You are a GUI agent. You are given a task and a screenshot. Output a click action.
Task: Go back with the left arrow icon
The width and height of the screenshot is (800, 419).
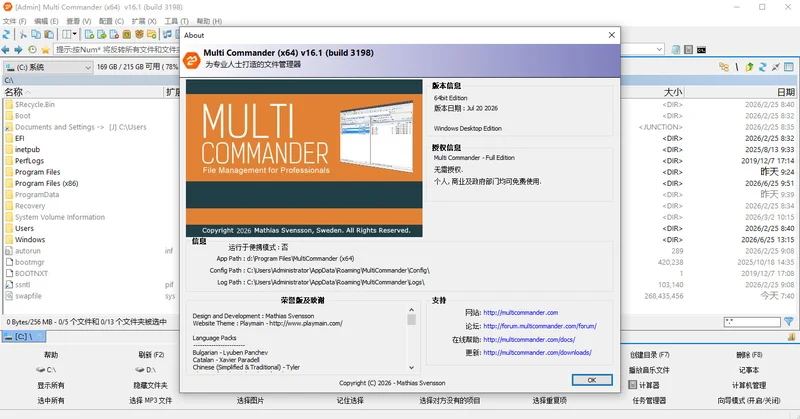6,50
